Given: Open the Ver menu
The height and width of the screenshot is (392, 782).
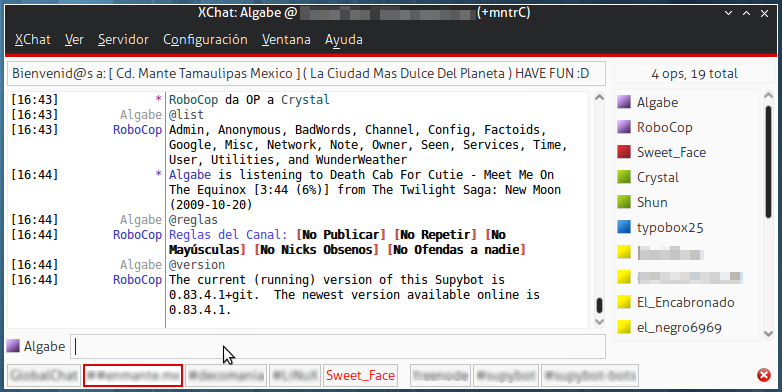Looking at the screenshot, I should pyautogui.click(x=74, y=39).
